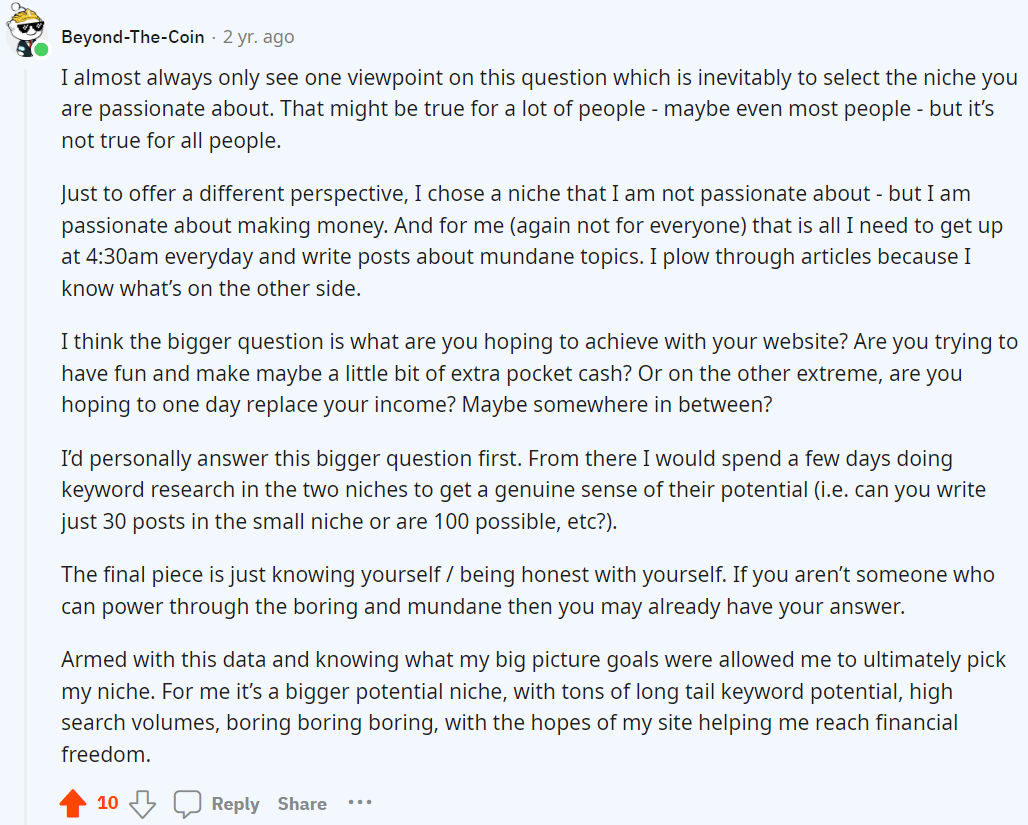
Task: Click the word "freedom." ending the comment
Action: 106,754
